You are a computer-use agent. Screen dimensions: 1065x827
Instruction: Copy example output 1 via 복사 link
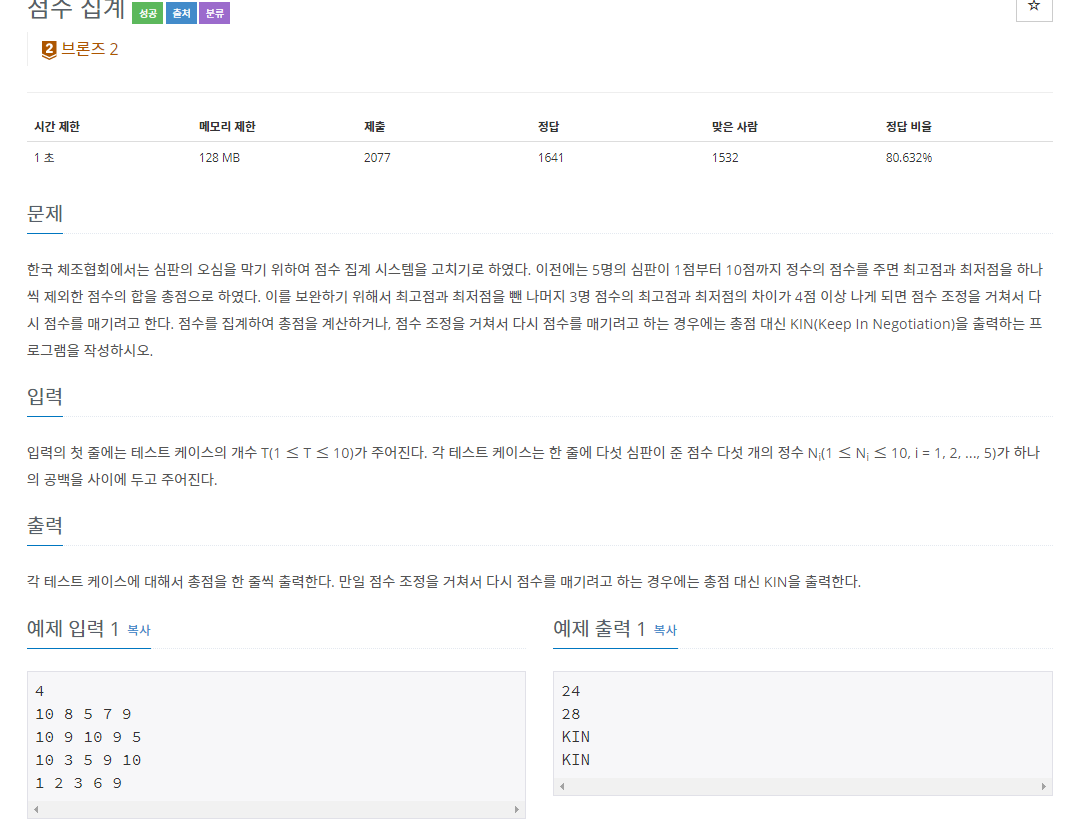tap(665, 630)
